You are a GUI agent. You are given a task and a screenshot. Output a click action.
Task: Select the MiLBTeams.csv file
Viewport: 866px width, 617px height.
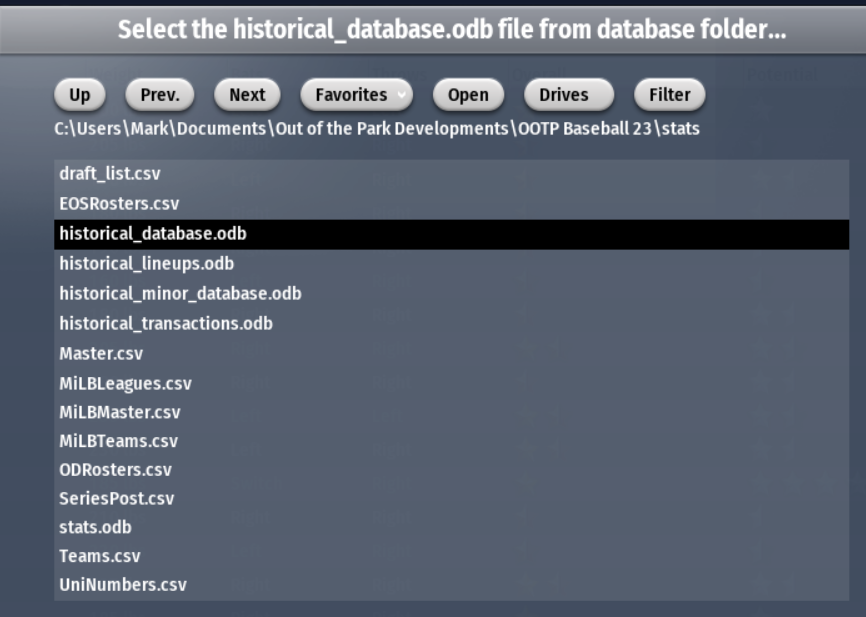[118, 441]
